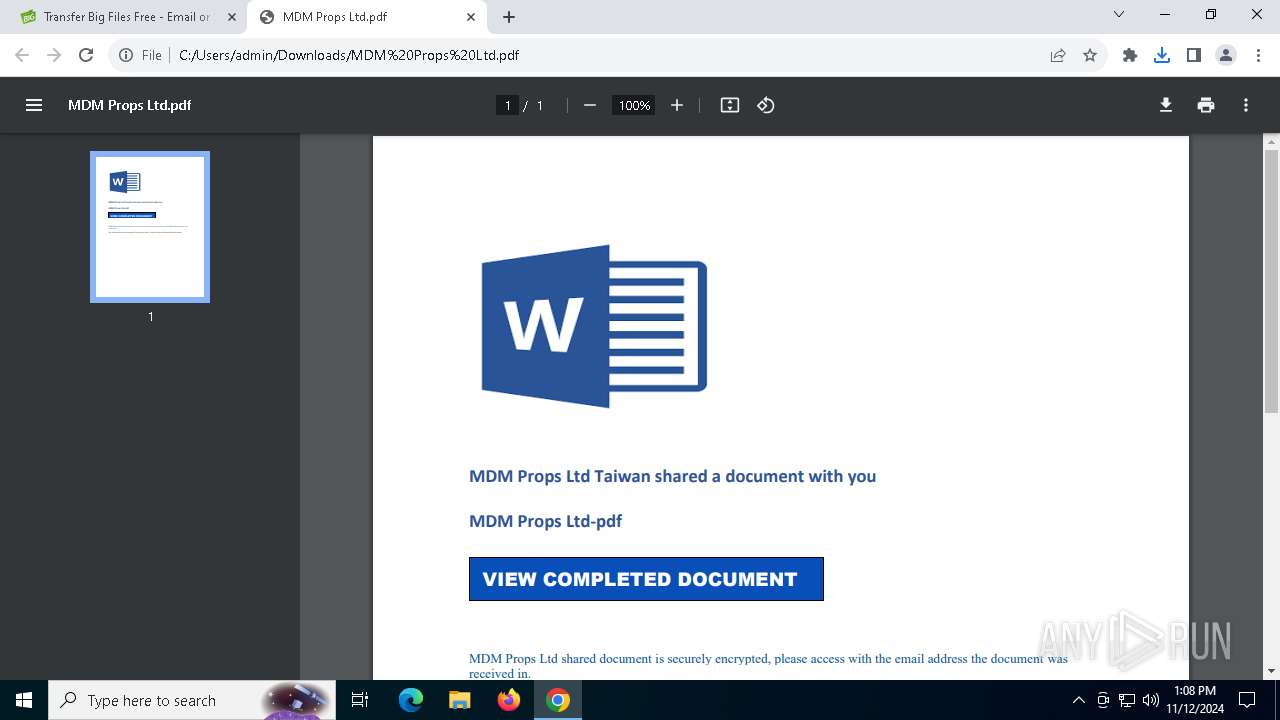Close the Transfer Big Files tab
The height and width of the screenshot is (720, 1280).
click(232, 17)
